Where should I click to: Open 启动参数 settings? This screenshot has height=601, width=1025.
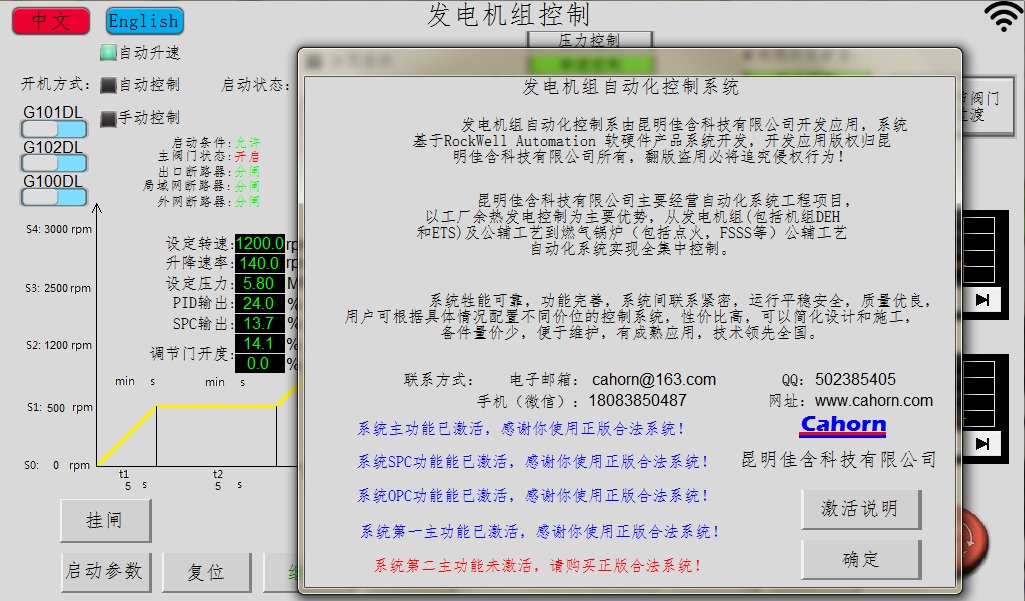tap(105, 571)
